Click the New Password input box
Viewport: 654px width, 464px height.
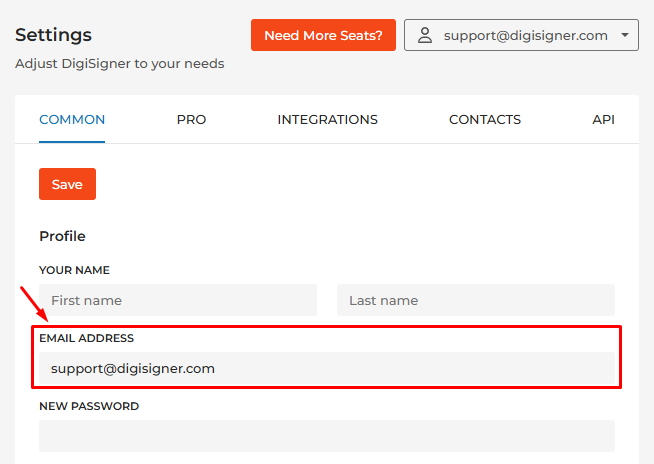[326, 436]
